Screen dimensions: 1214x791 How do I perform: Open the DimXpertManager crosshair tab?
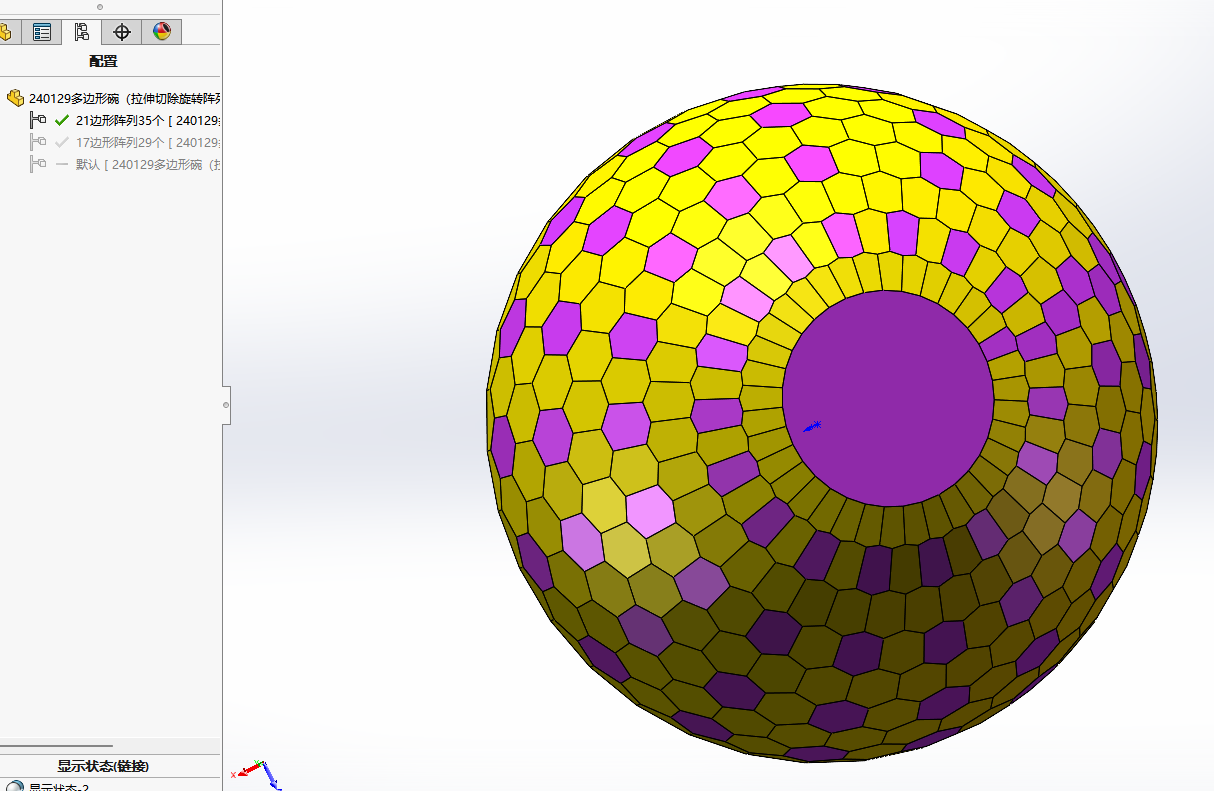coord(122,32)
